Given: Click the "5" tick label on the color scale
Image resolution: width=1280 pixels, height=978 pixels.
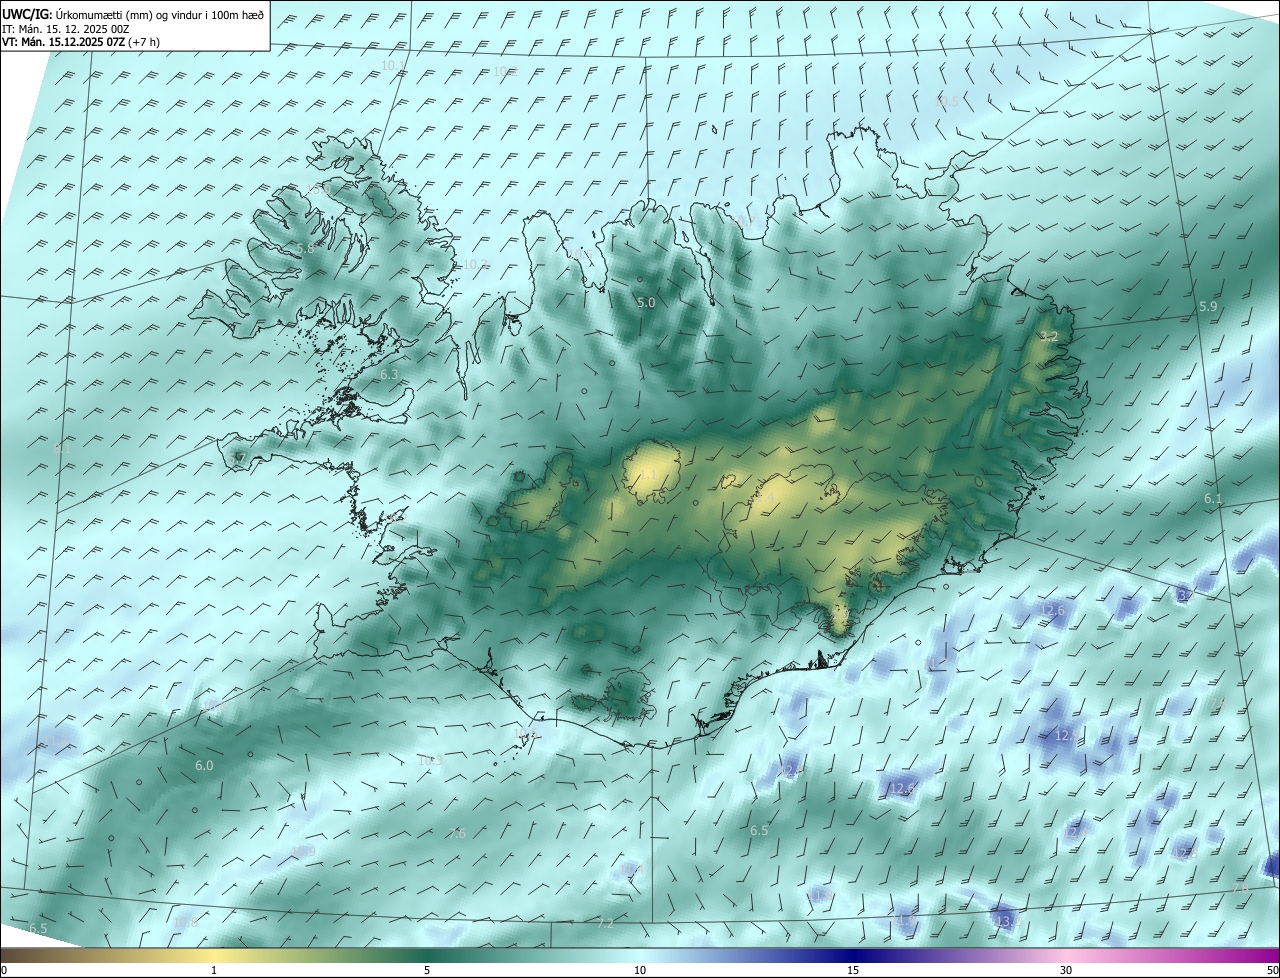Looking at the screenshot, I should coord(427,970).
